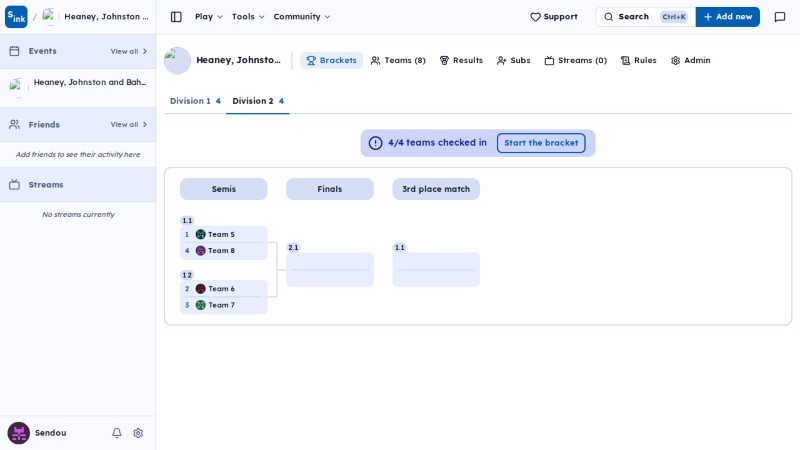Click the Streams sidebar heading
Viewport: 800px width, 450px height.
tap(46, 185)
